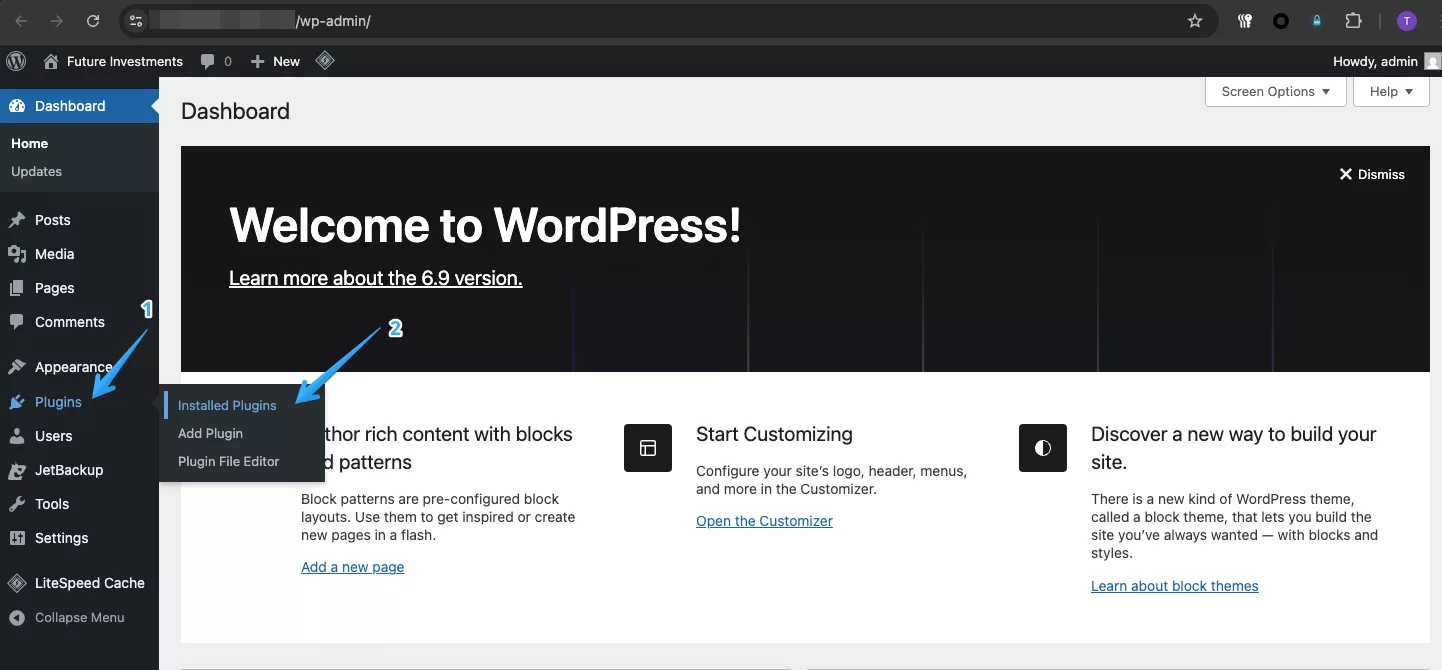This screenshot has width=1442, height=670.
Task: Open JetBackup
Action: [69, 470]
